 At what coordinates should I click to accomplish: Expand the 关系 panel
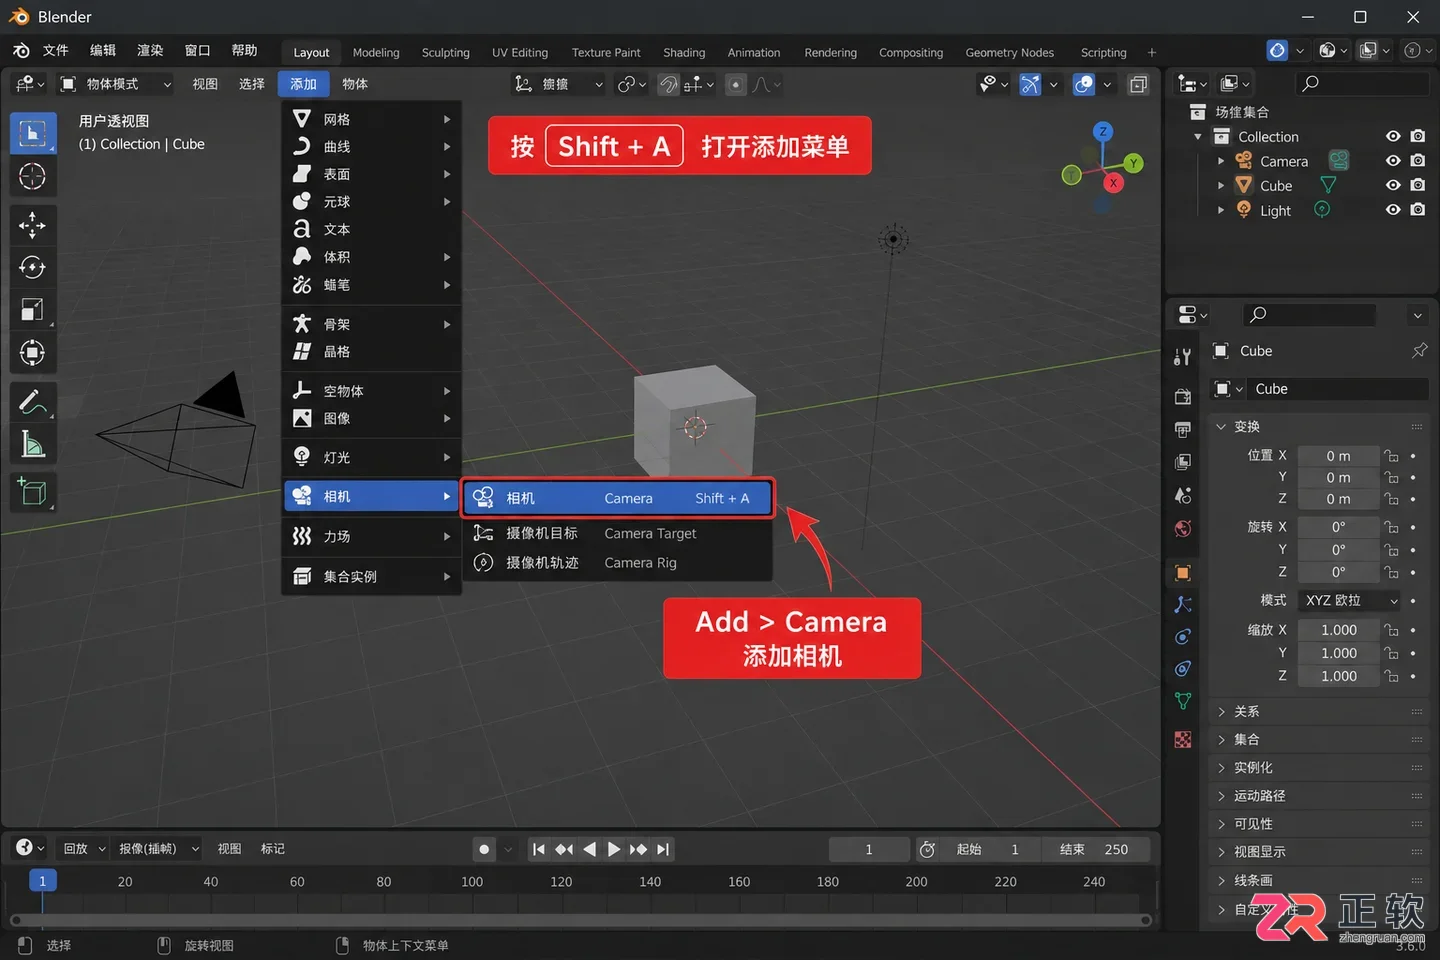(1319, 712)
